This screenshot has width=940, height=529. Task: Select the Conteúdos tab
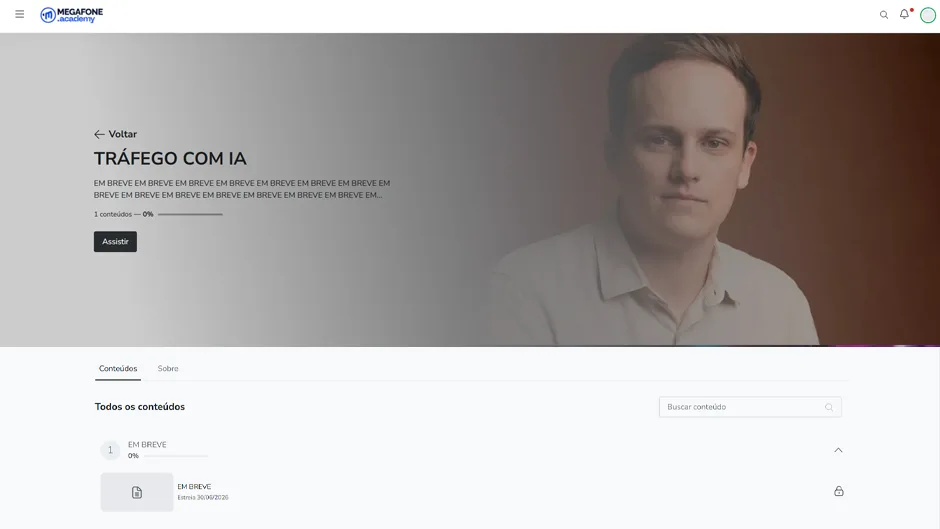(x=118, y=369)
